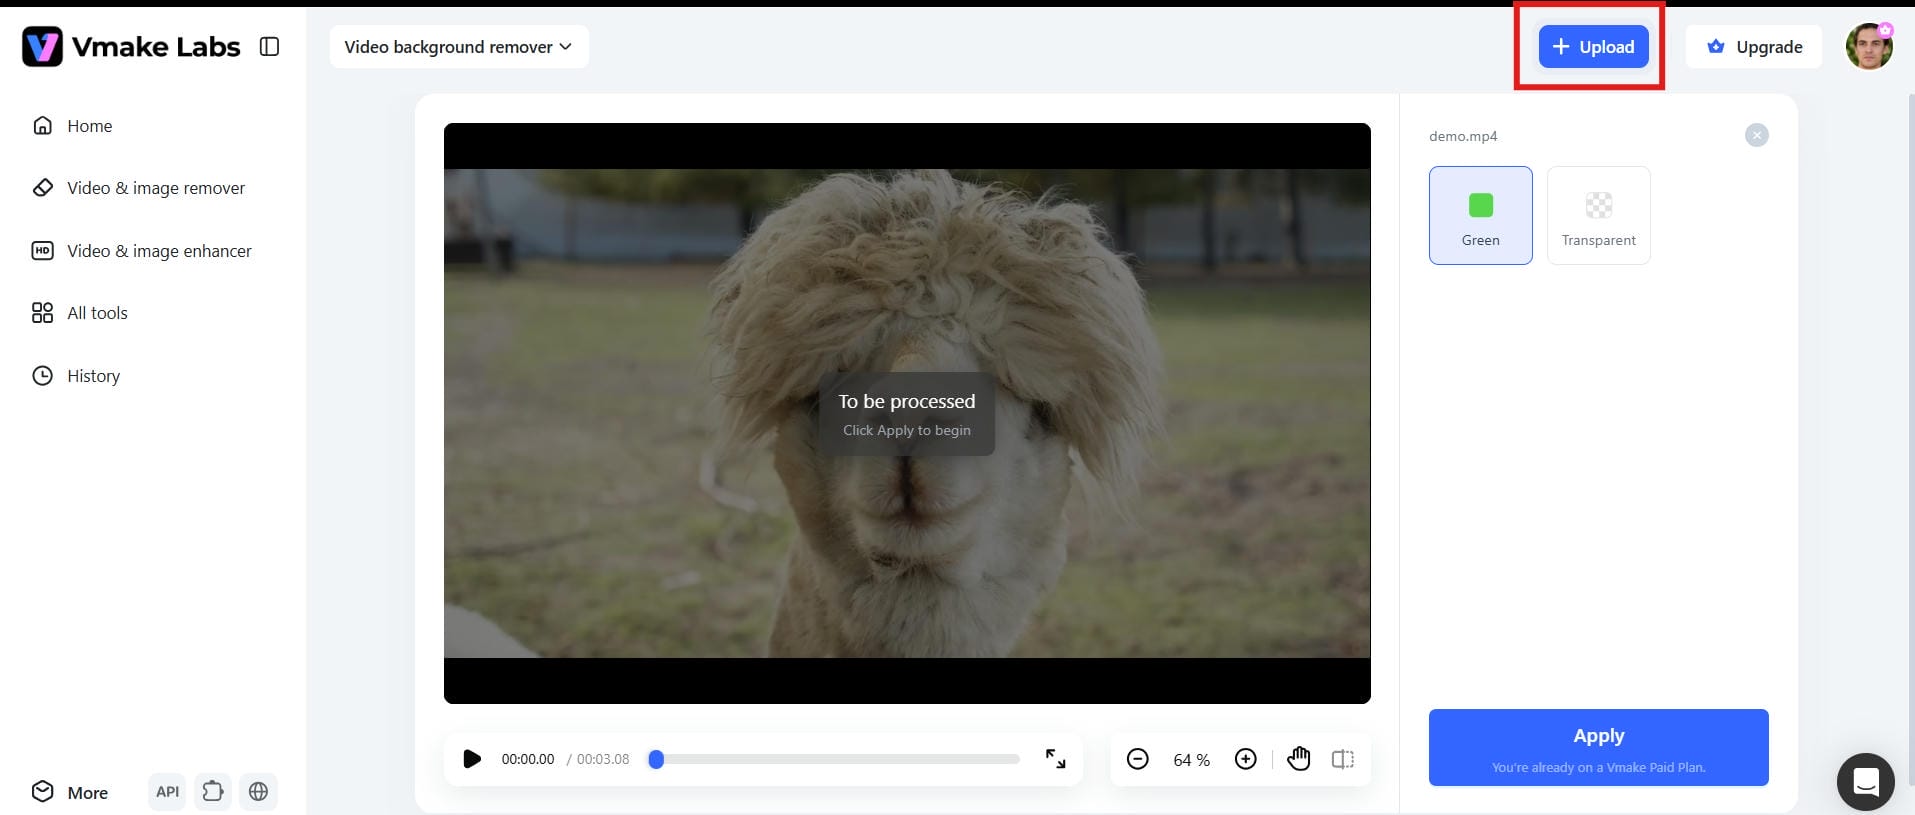
Task: Enter fullscreen preview mode
Action: [1055, 759]
